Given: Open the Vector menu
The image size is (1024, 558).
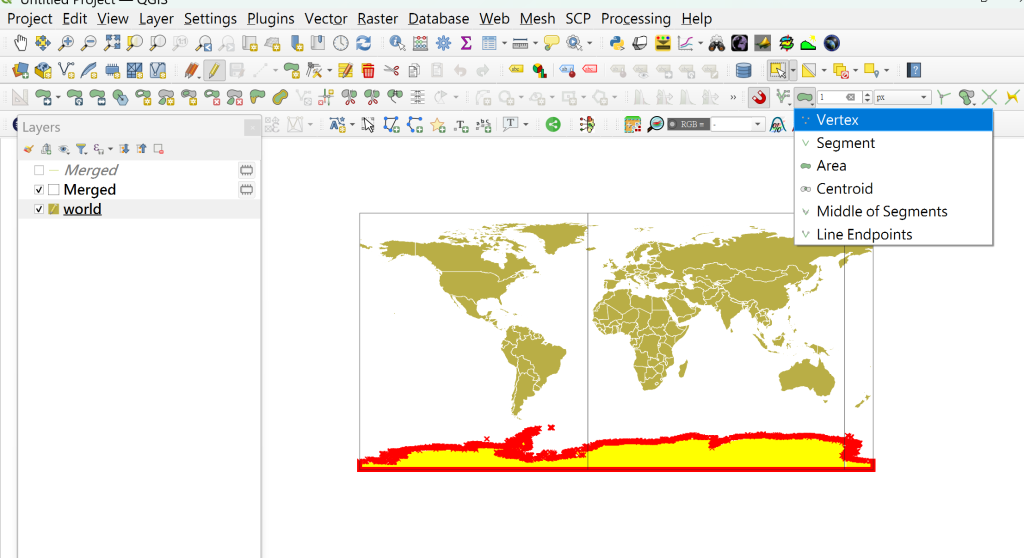Looking at the screenshot, I should pyautogui.click(x=326, y=19).
